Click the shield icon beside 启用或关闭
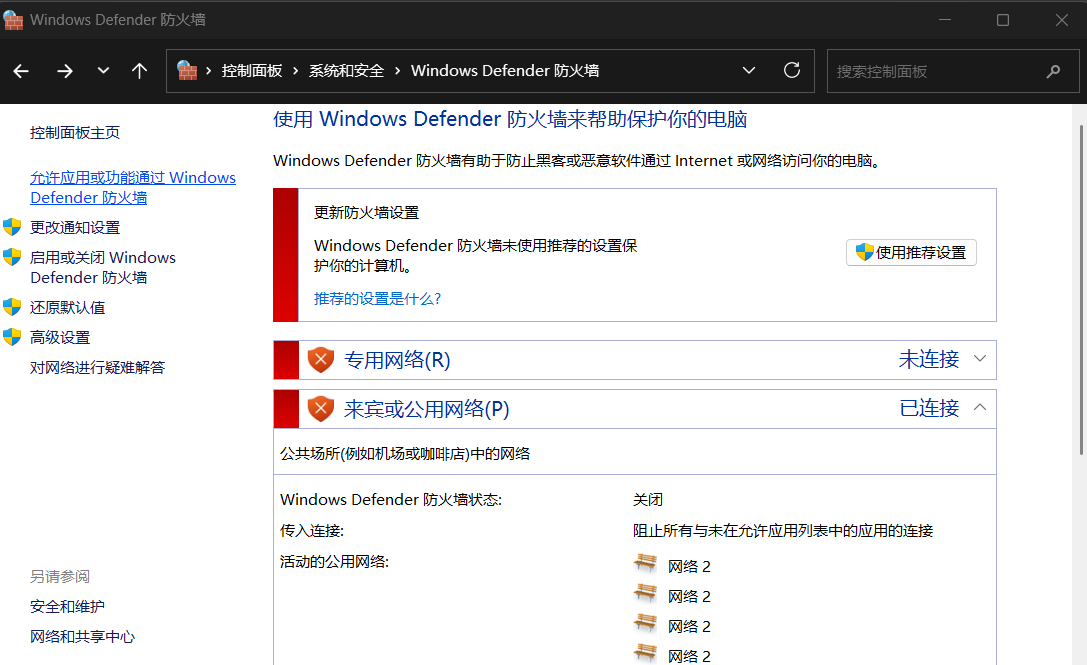 [12, 257]
